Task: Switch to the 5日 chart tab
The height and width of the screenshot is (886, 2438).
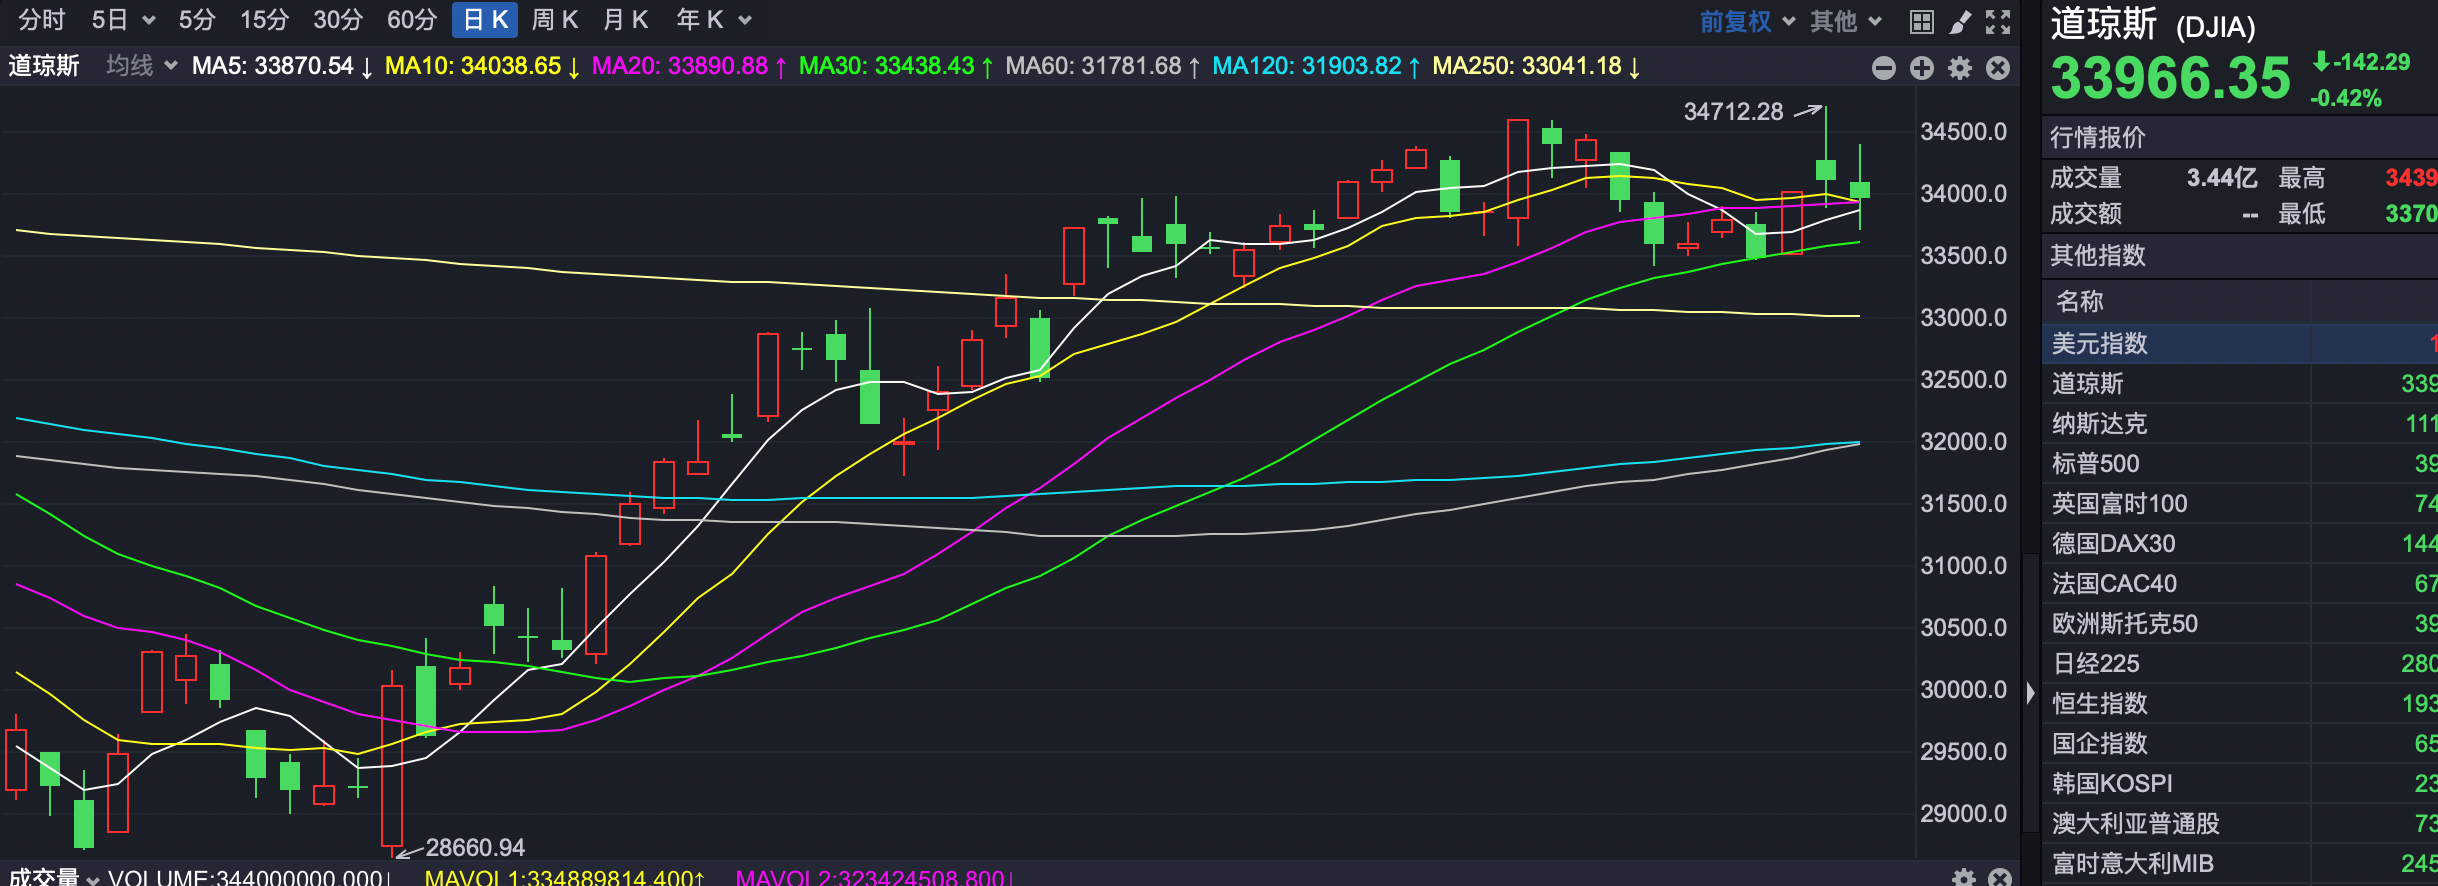Action: pyautogui.click(x=110, y=20)
